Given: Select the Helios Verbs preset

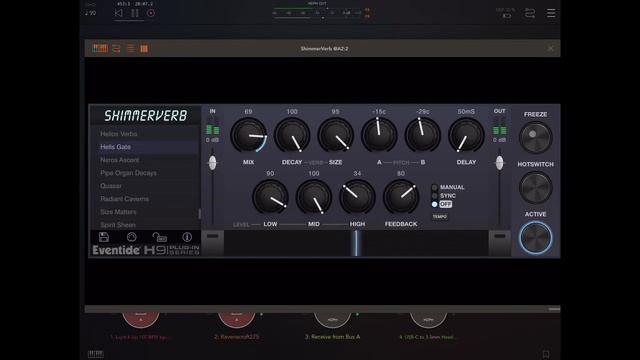Looking at the screenshot, I should pos(119,134).
